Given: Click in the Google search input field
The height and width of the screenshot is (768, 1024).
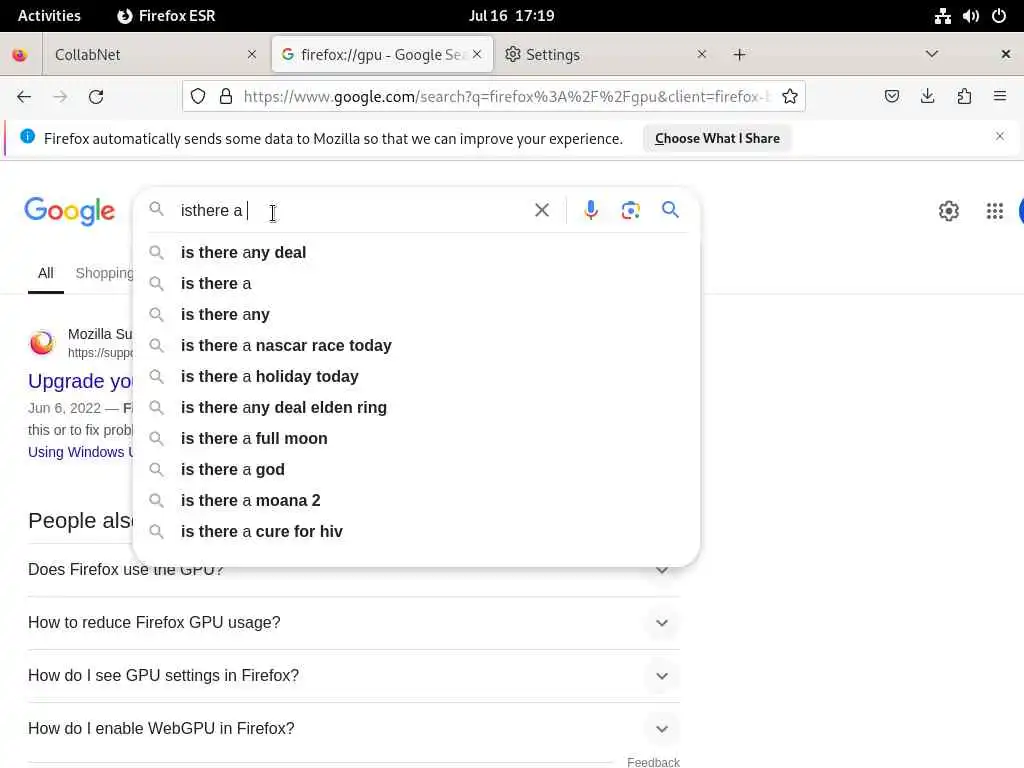Looking at the screenshot, I should tap(353, 210).
